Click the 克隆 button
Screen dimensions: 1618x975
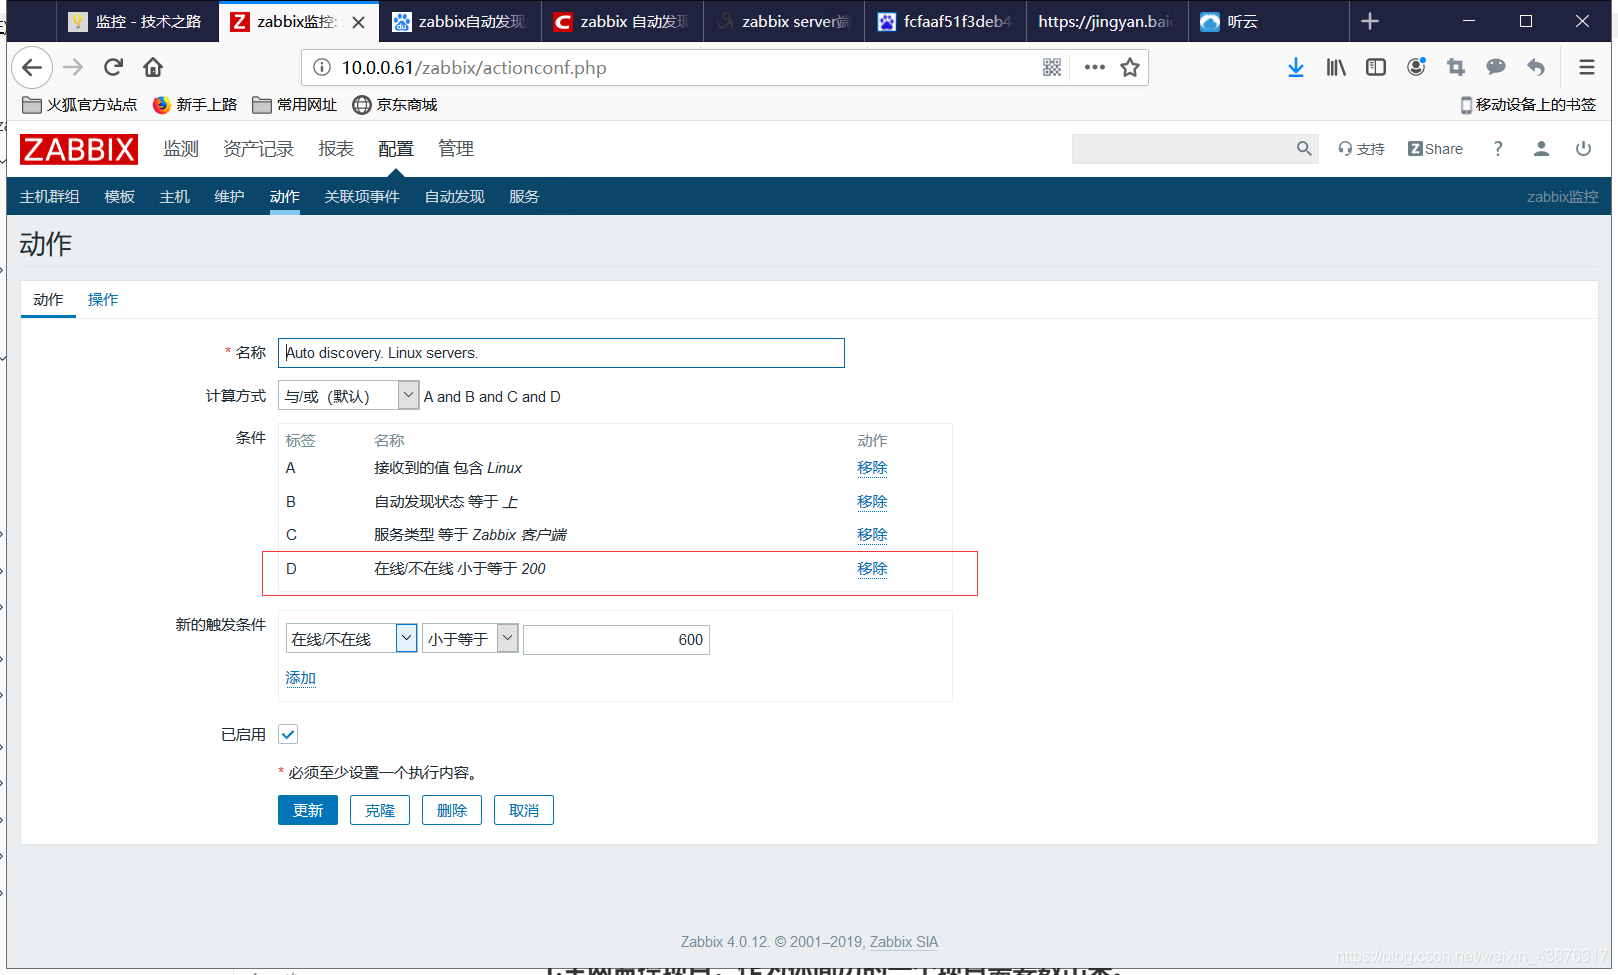coord(380,810)
